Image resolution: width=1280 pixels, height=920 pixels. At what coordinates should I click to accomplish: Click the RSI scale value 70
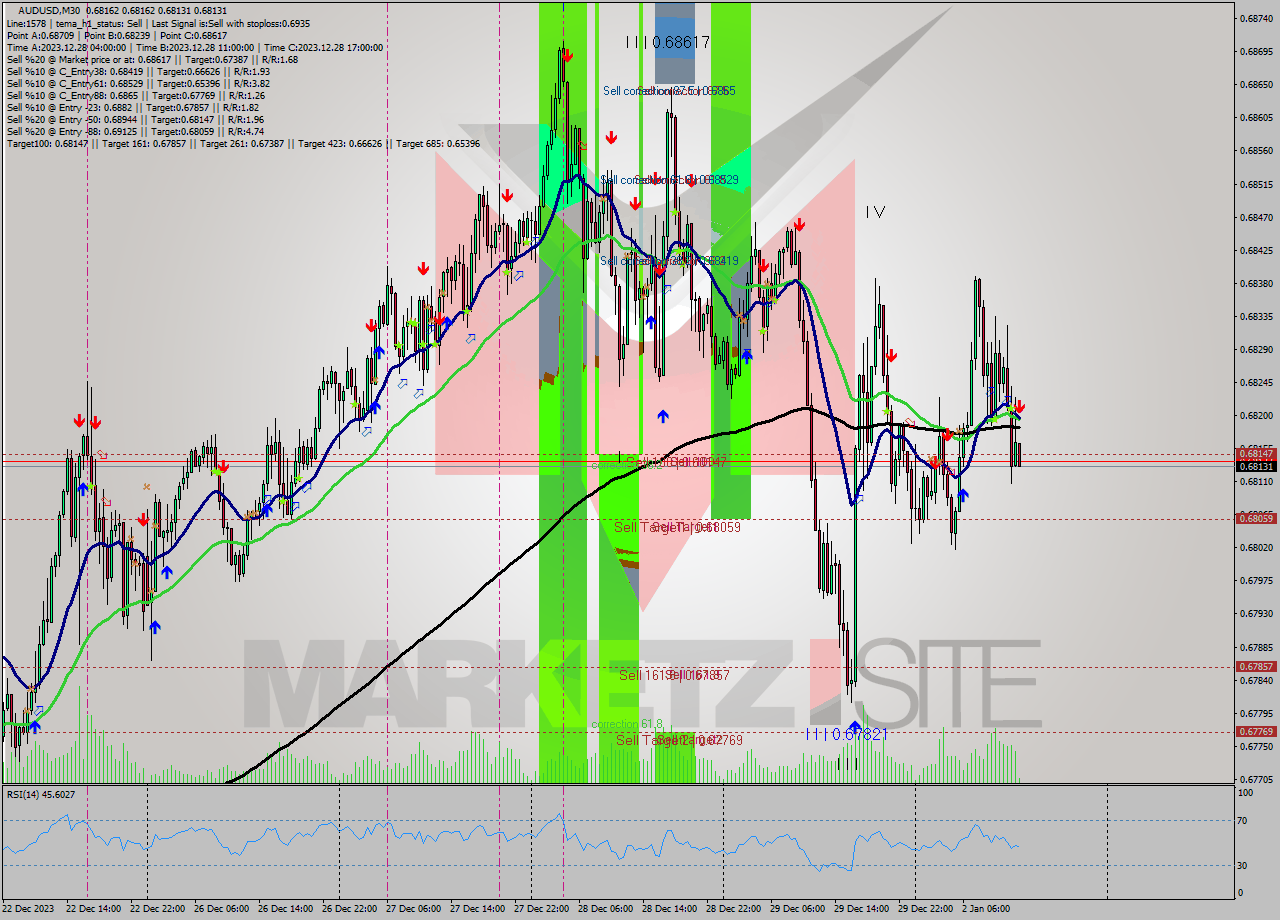1244,820
